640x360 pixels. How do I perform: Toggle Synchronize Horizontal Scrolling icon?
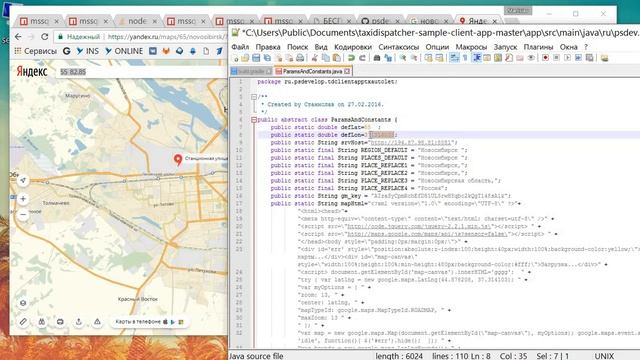(439, 58)
